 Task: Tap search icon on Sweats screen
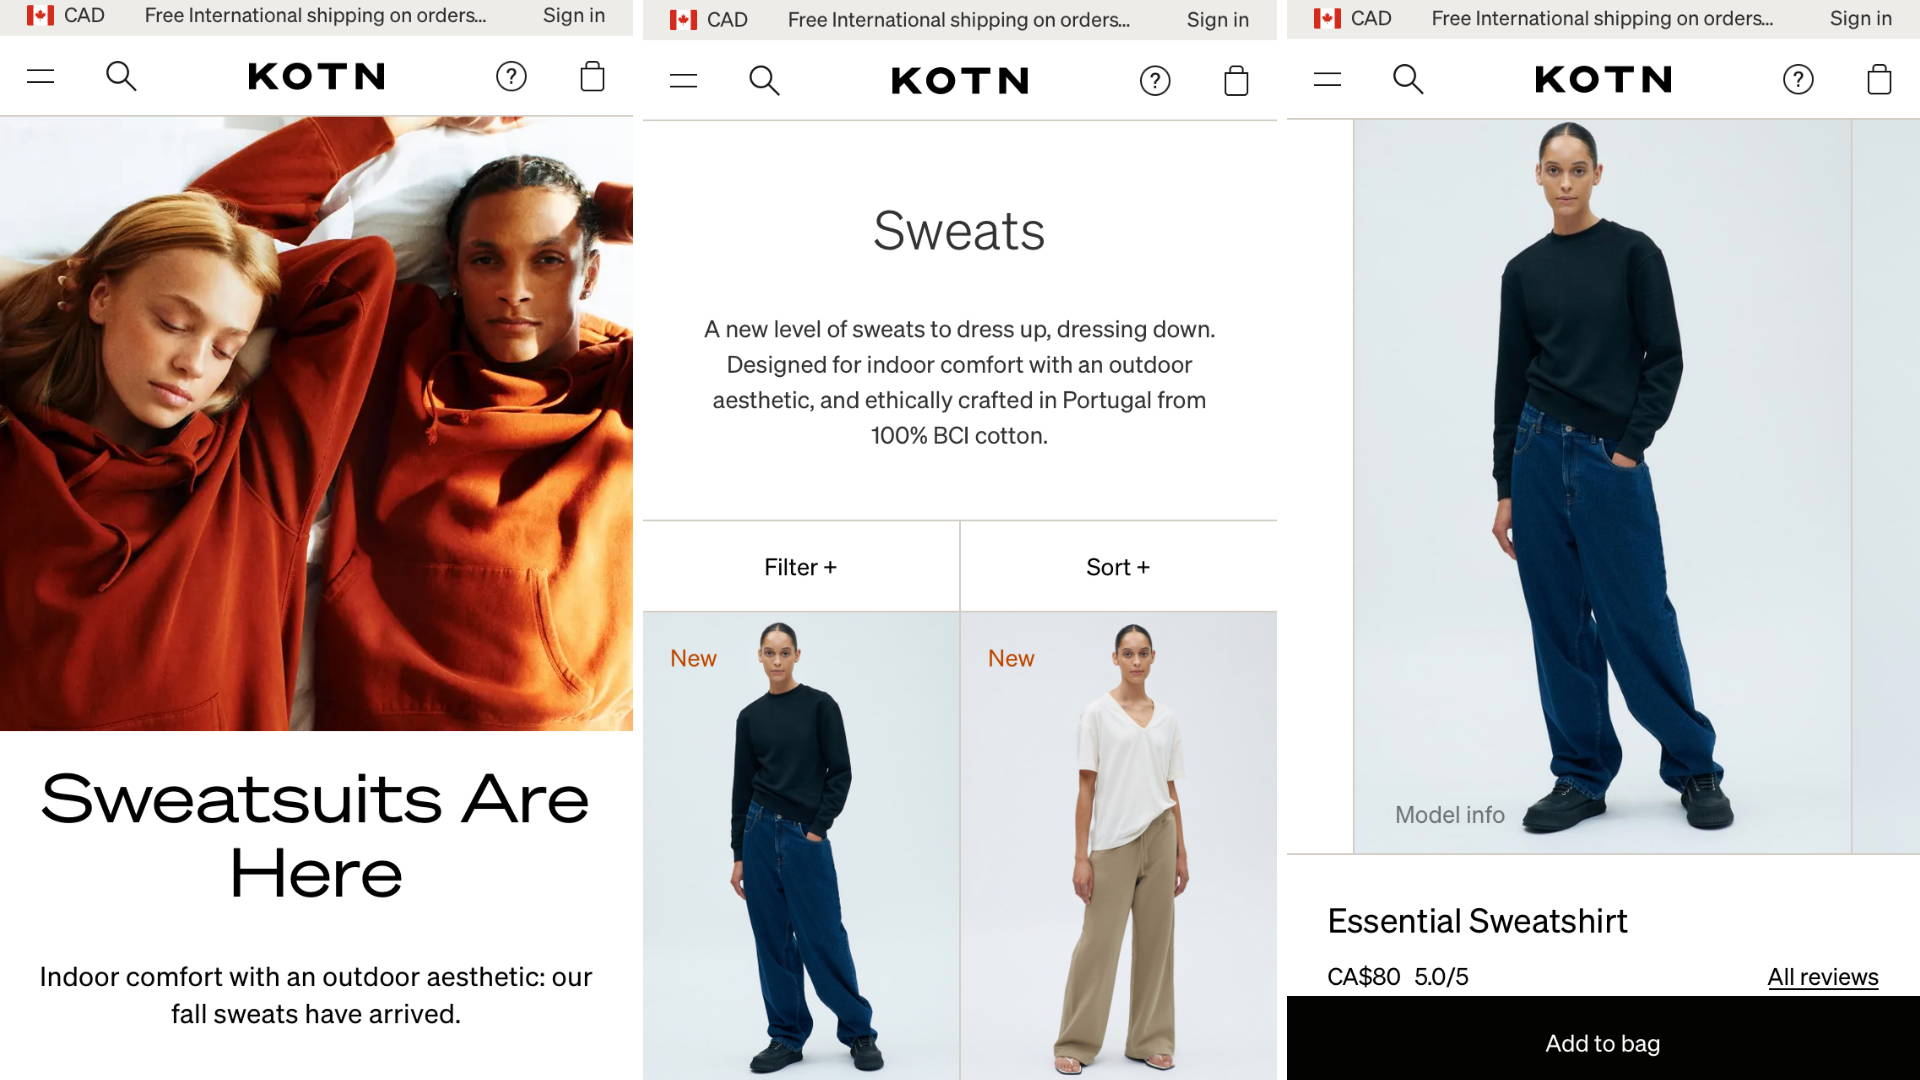pos(764,80)
